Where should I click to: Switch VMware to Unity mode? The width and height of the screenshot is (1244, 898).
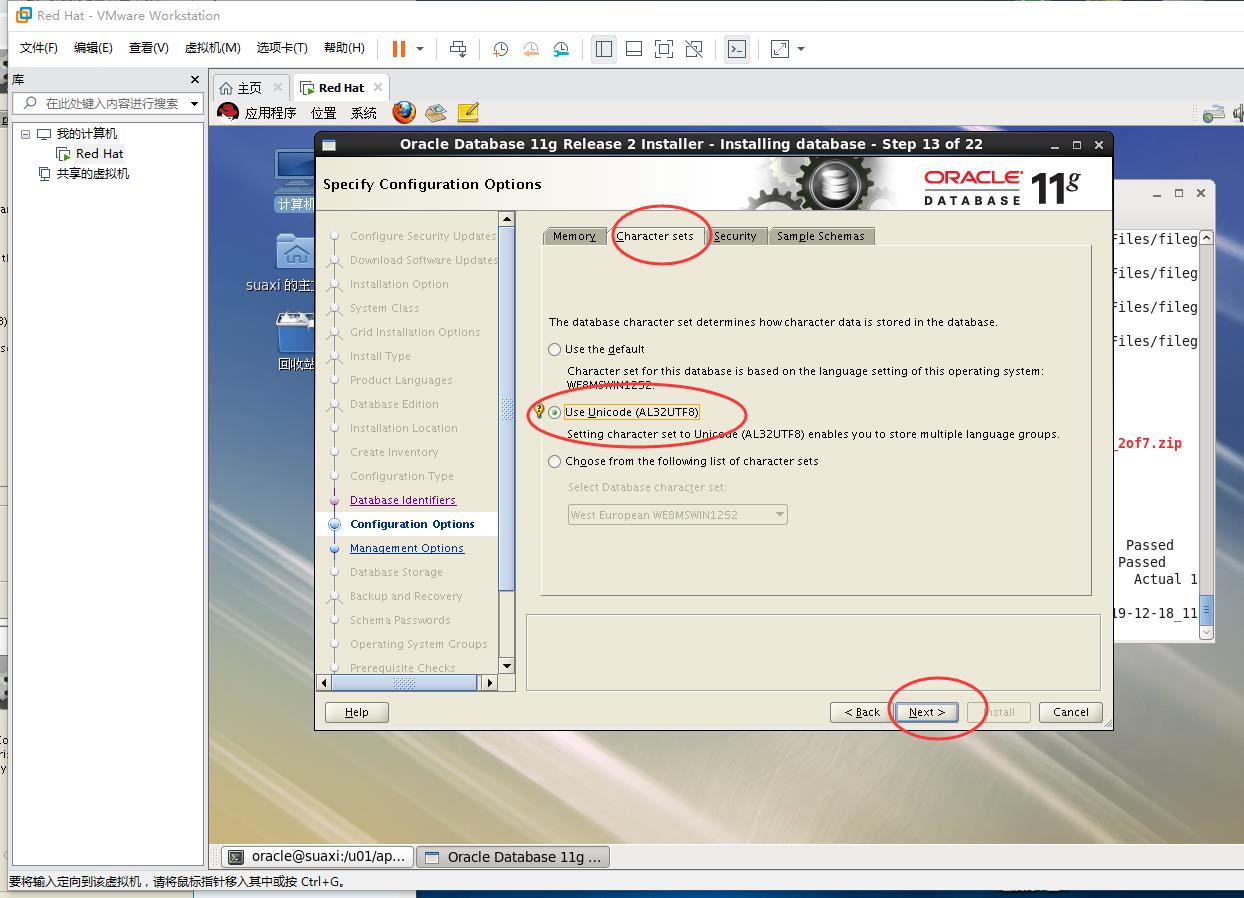coord(694,48)
